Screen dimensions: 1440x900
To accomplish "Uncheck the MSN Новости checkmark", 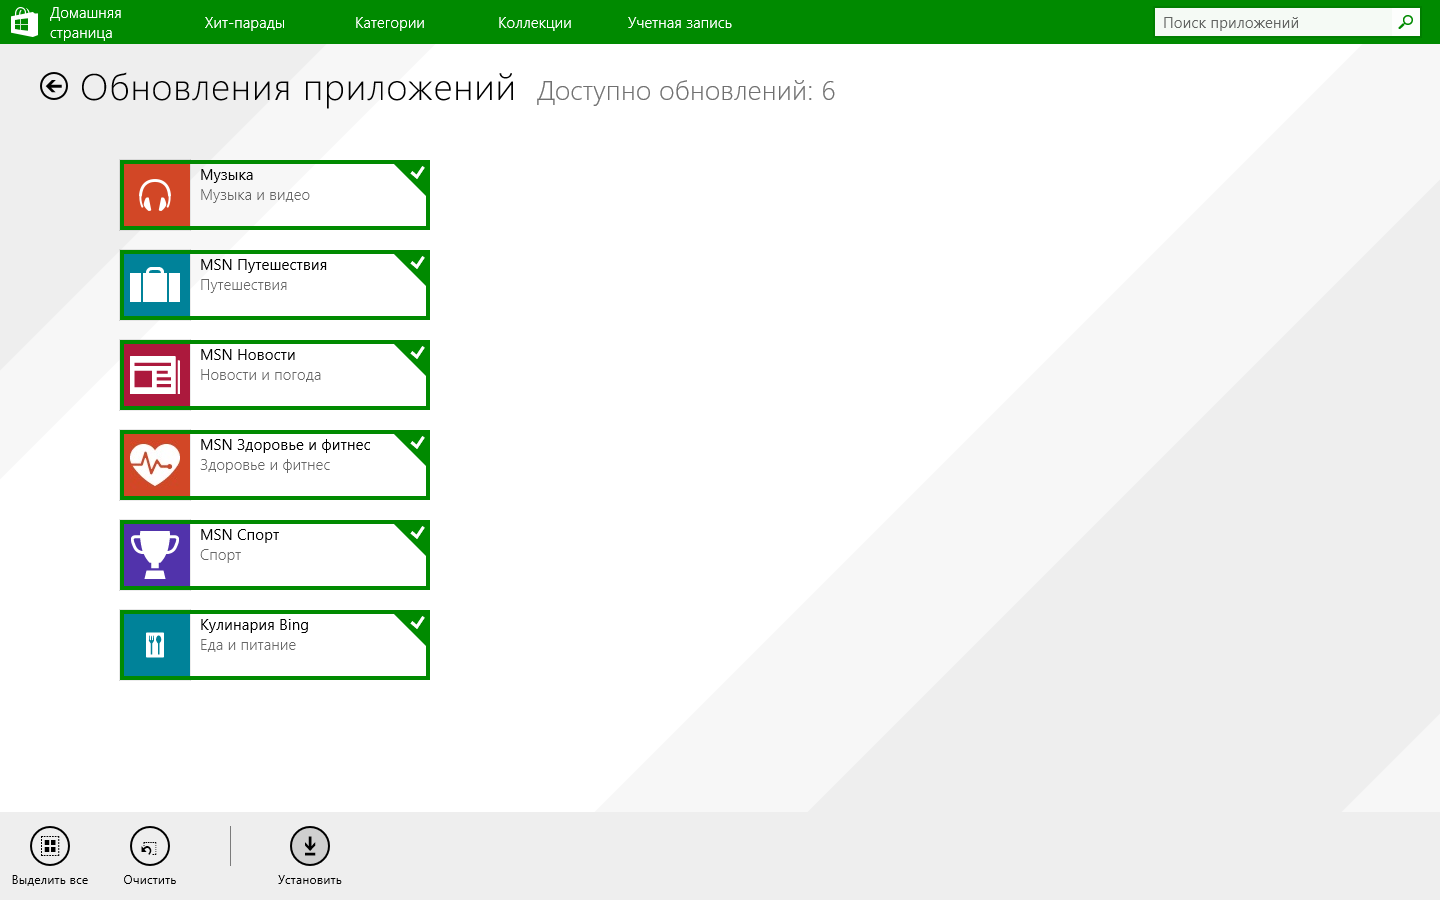I will 417,353.
